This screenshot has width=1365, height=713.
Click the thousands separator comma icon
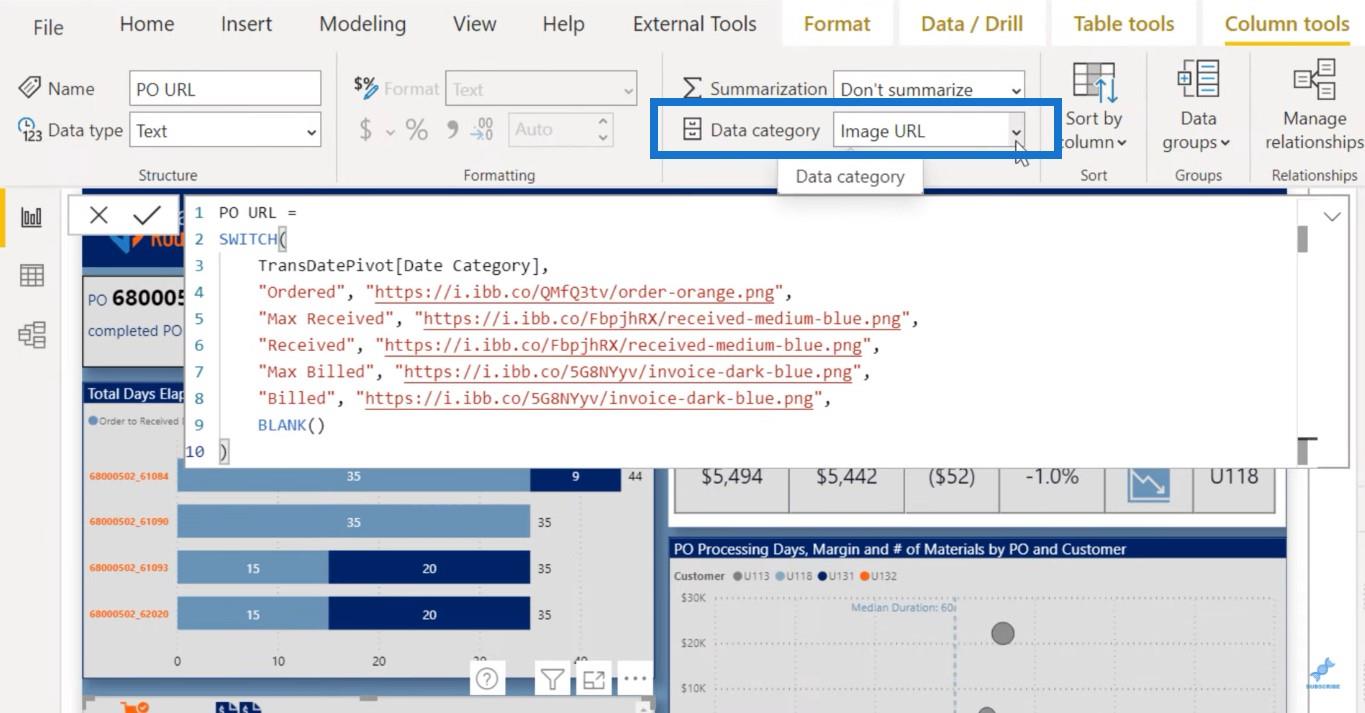(452, 130)
